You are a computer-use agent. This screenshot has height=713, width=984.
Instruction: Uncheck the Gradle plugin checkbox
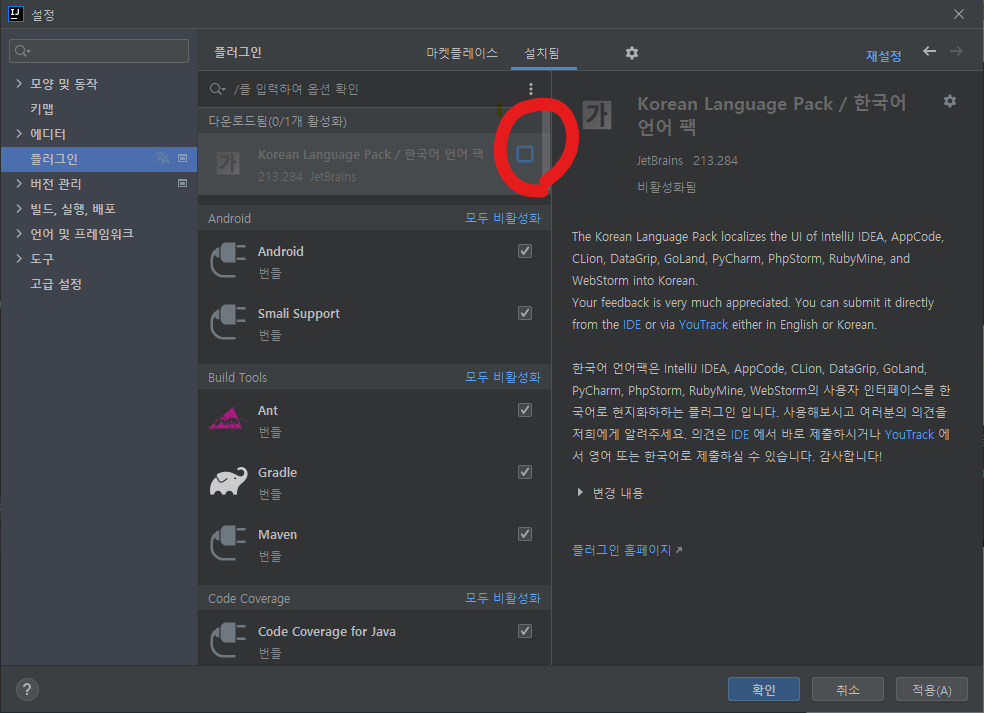(525, 472)
